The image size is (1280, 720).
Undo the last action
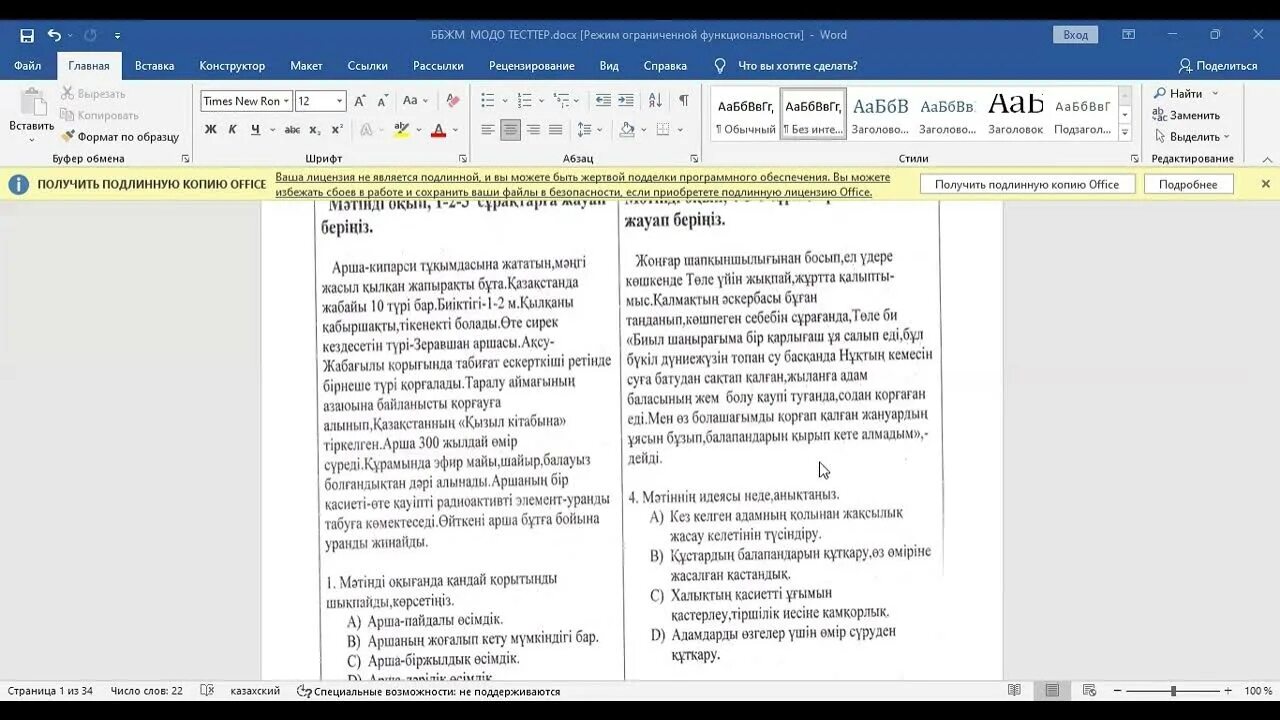(x=54, y=35)
